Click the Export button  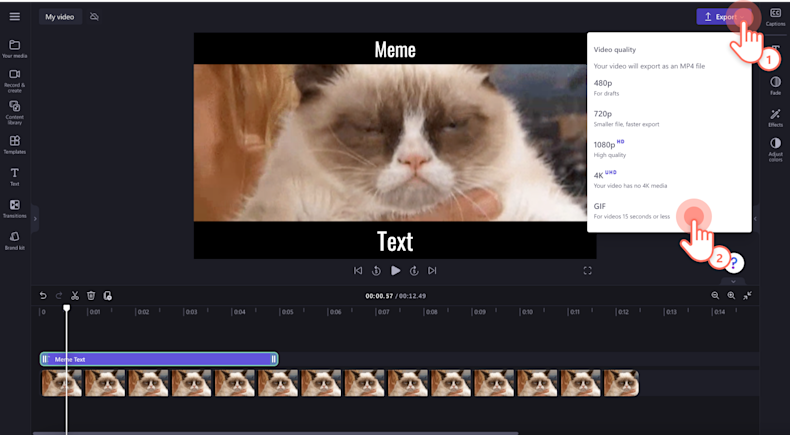724,17
